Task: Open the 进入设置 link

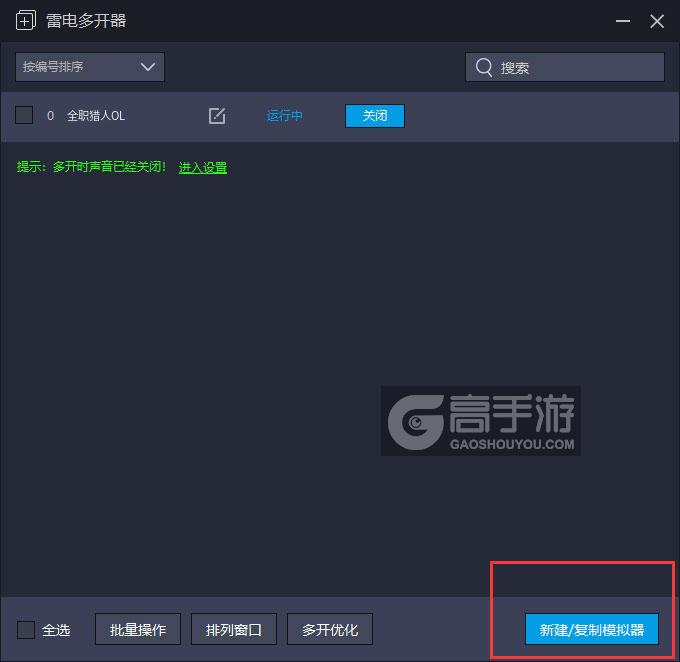Action: [x=203, y=167]
